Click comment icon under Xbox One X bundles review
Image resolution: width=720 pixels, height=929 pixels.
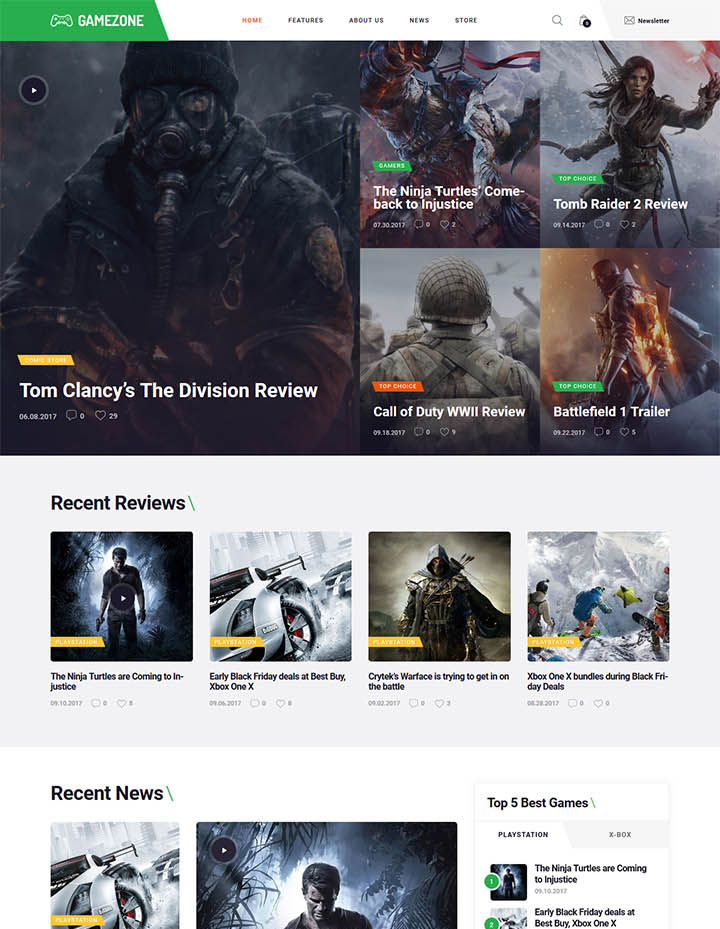[x=572, y=703]
